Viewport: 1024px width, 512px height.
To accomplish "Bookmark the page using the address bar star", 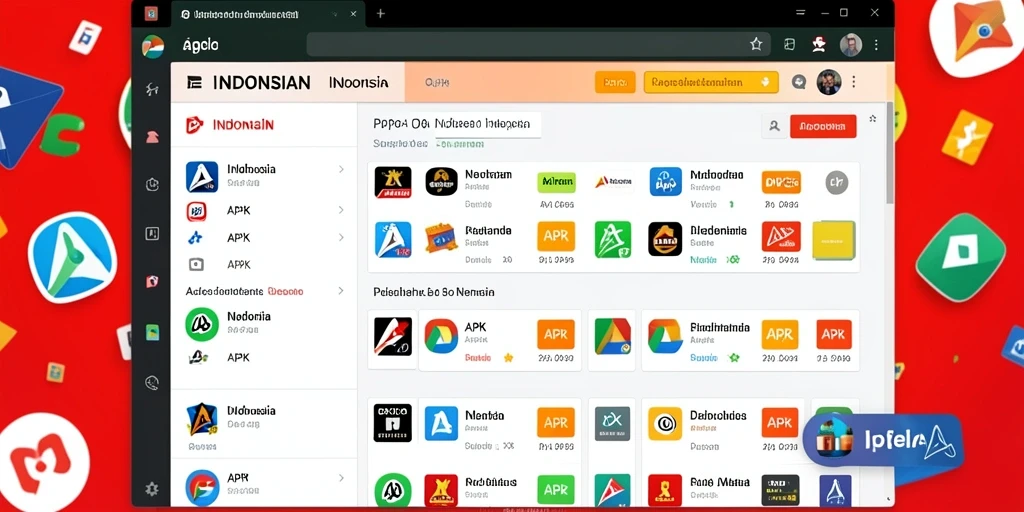I will [x=756, y=44].
